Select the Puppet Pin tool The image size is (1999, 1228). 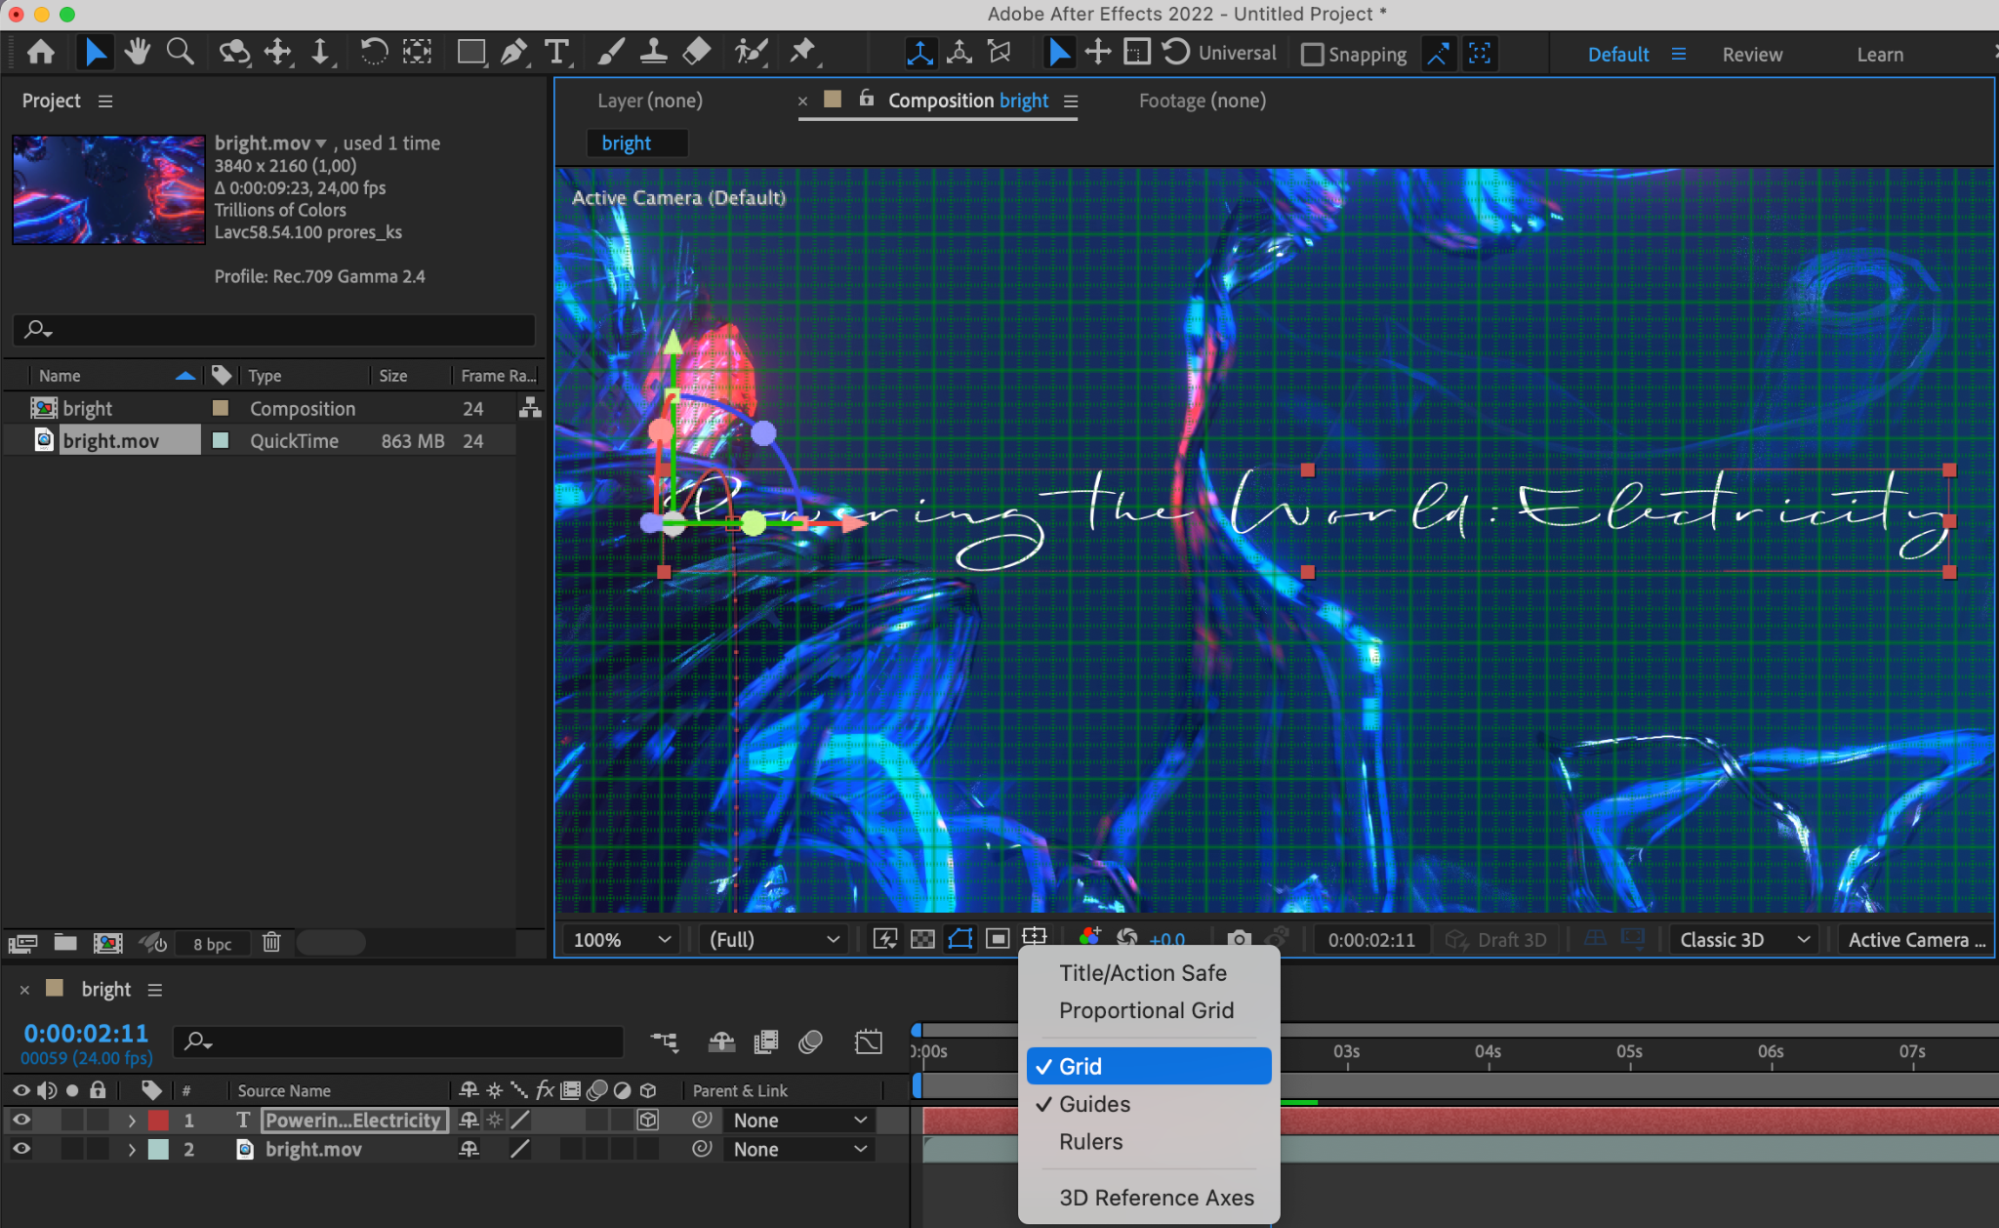tap(802, 52)
